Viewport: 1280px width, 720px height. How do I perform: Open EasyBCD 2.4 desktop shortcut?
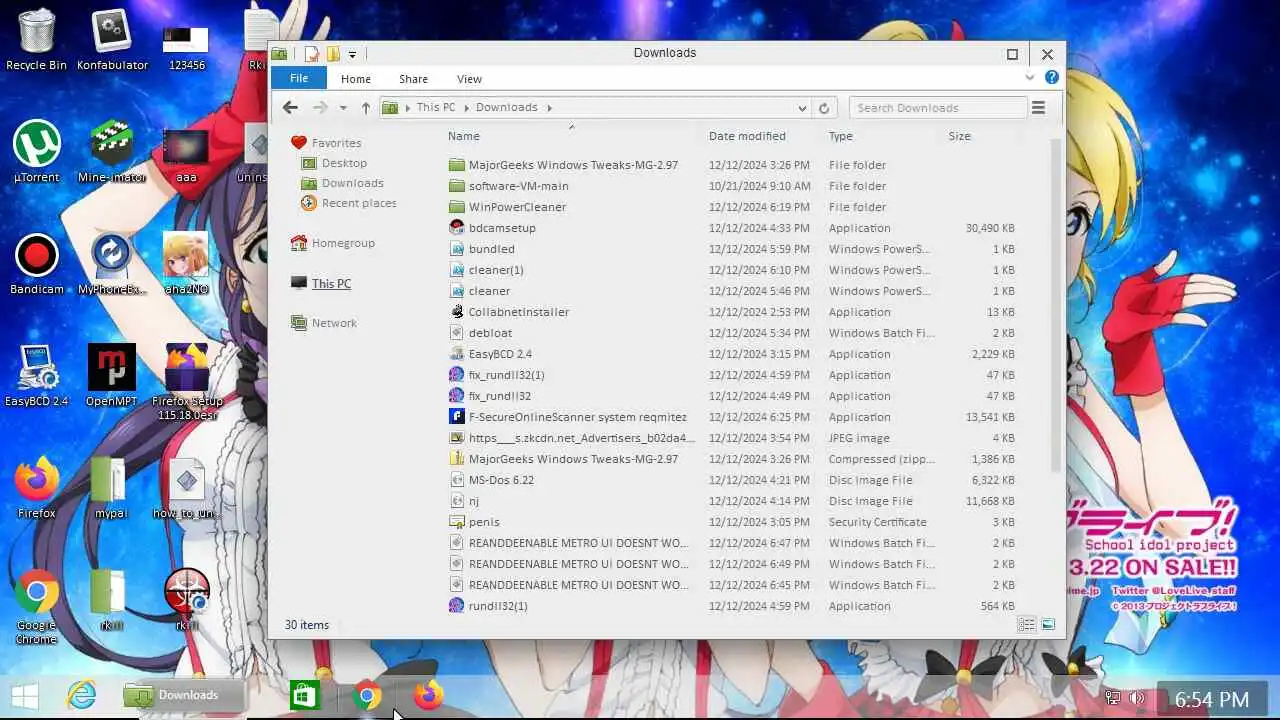click(x=36, y=376)
